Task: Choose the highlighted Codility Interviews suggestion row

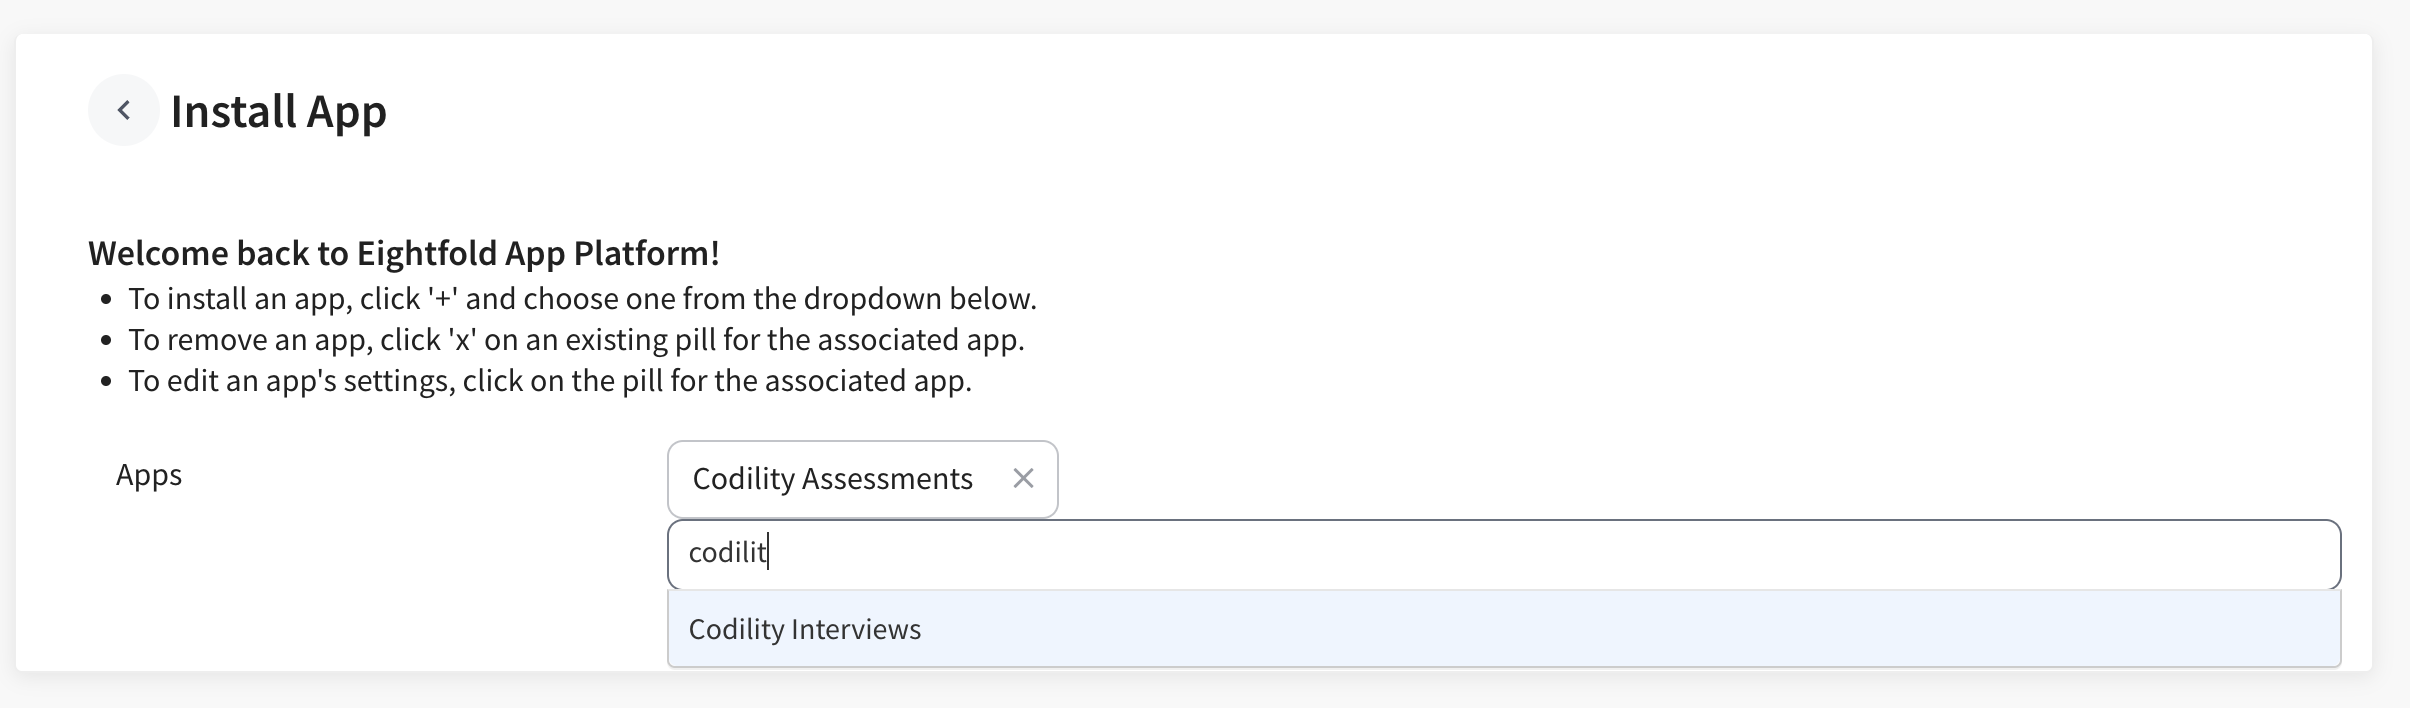Action: (1504, 629)
